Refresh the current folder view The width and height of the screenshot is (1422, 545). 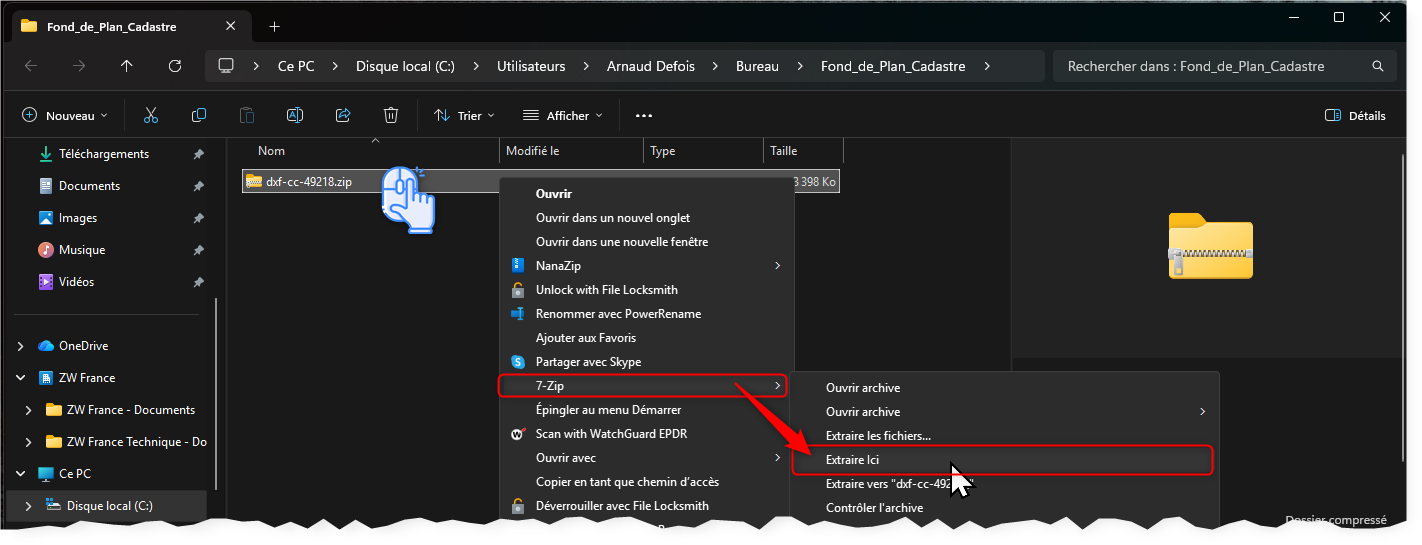(175, 66)
